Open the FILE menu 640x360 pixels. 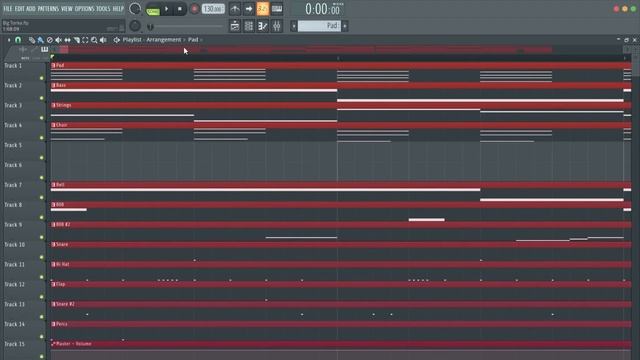tap(8, 9)
